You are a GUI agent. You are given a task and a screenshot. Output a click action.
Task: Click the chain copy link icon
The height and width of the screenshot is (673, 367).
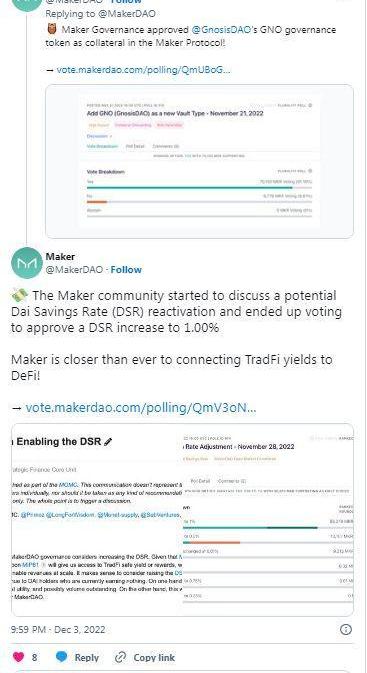click(121, 657)
